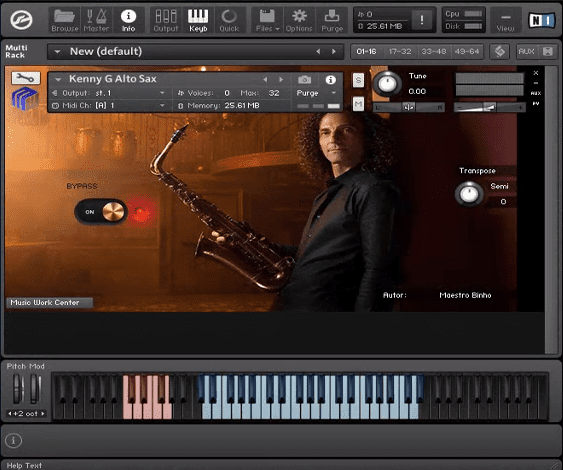Open the snapshot camera view
563x470 pixels.
click(304, 79)
